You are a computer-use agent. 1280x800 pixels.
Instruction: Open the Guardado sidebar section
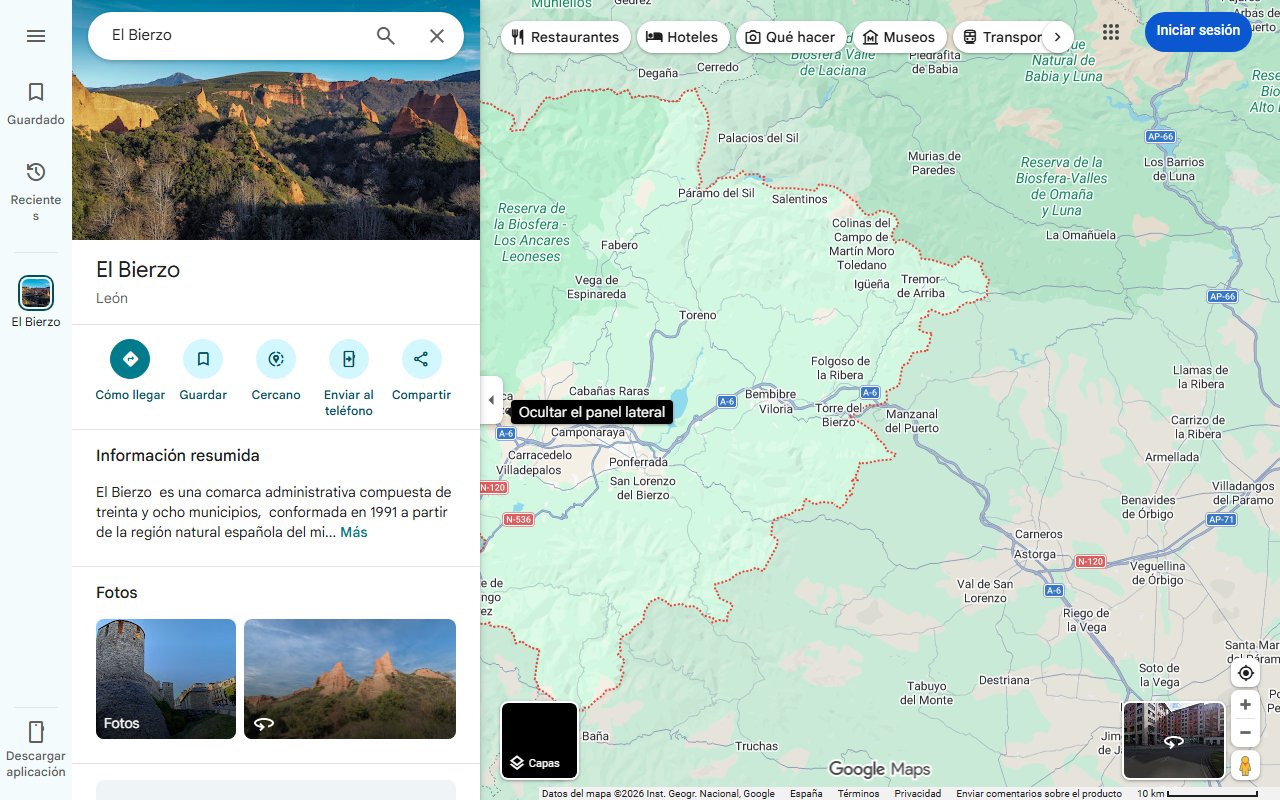(x=36, y=100)
